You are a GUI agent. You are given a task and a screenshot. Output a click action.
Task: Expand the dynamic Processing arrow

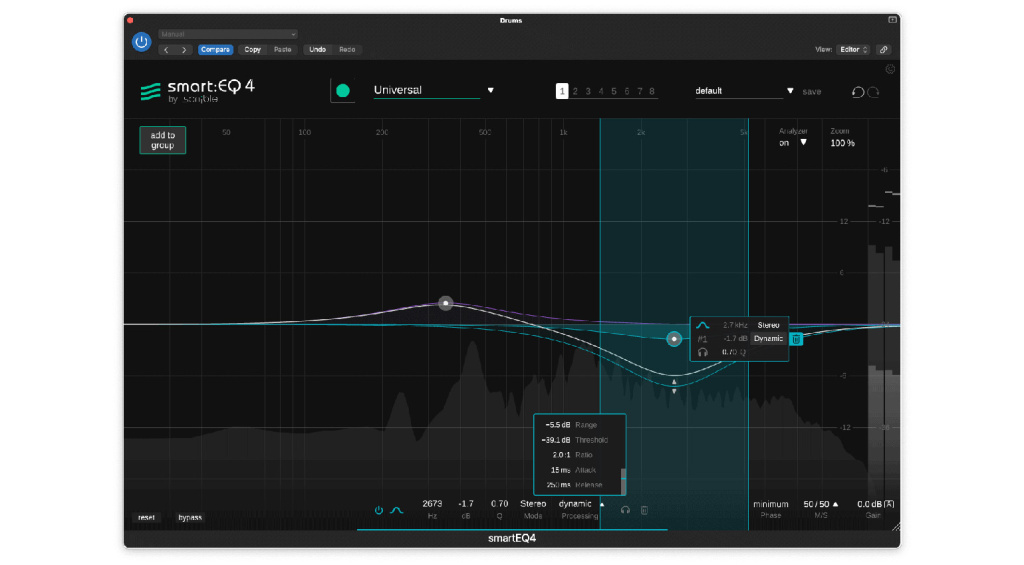pos(602,504)
